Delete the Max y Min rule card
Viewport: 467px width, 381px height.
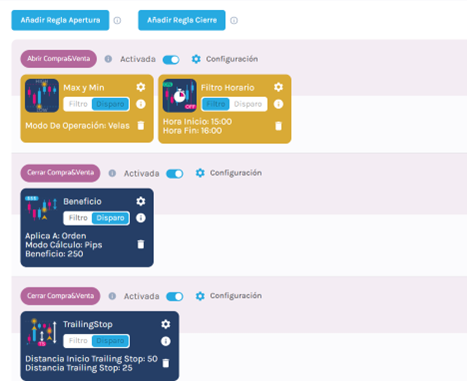point(141,125)
